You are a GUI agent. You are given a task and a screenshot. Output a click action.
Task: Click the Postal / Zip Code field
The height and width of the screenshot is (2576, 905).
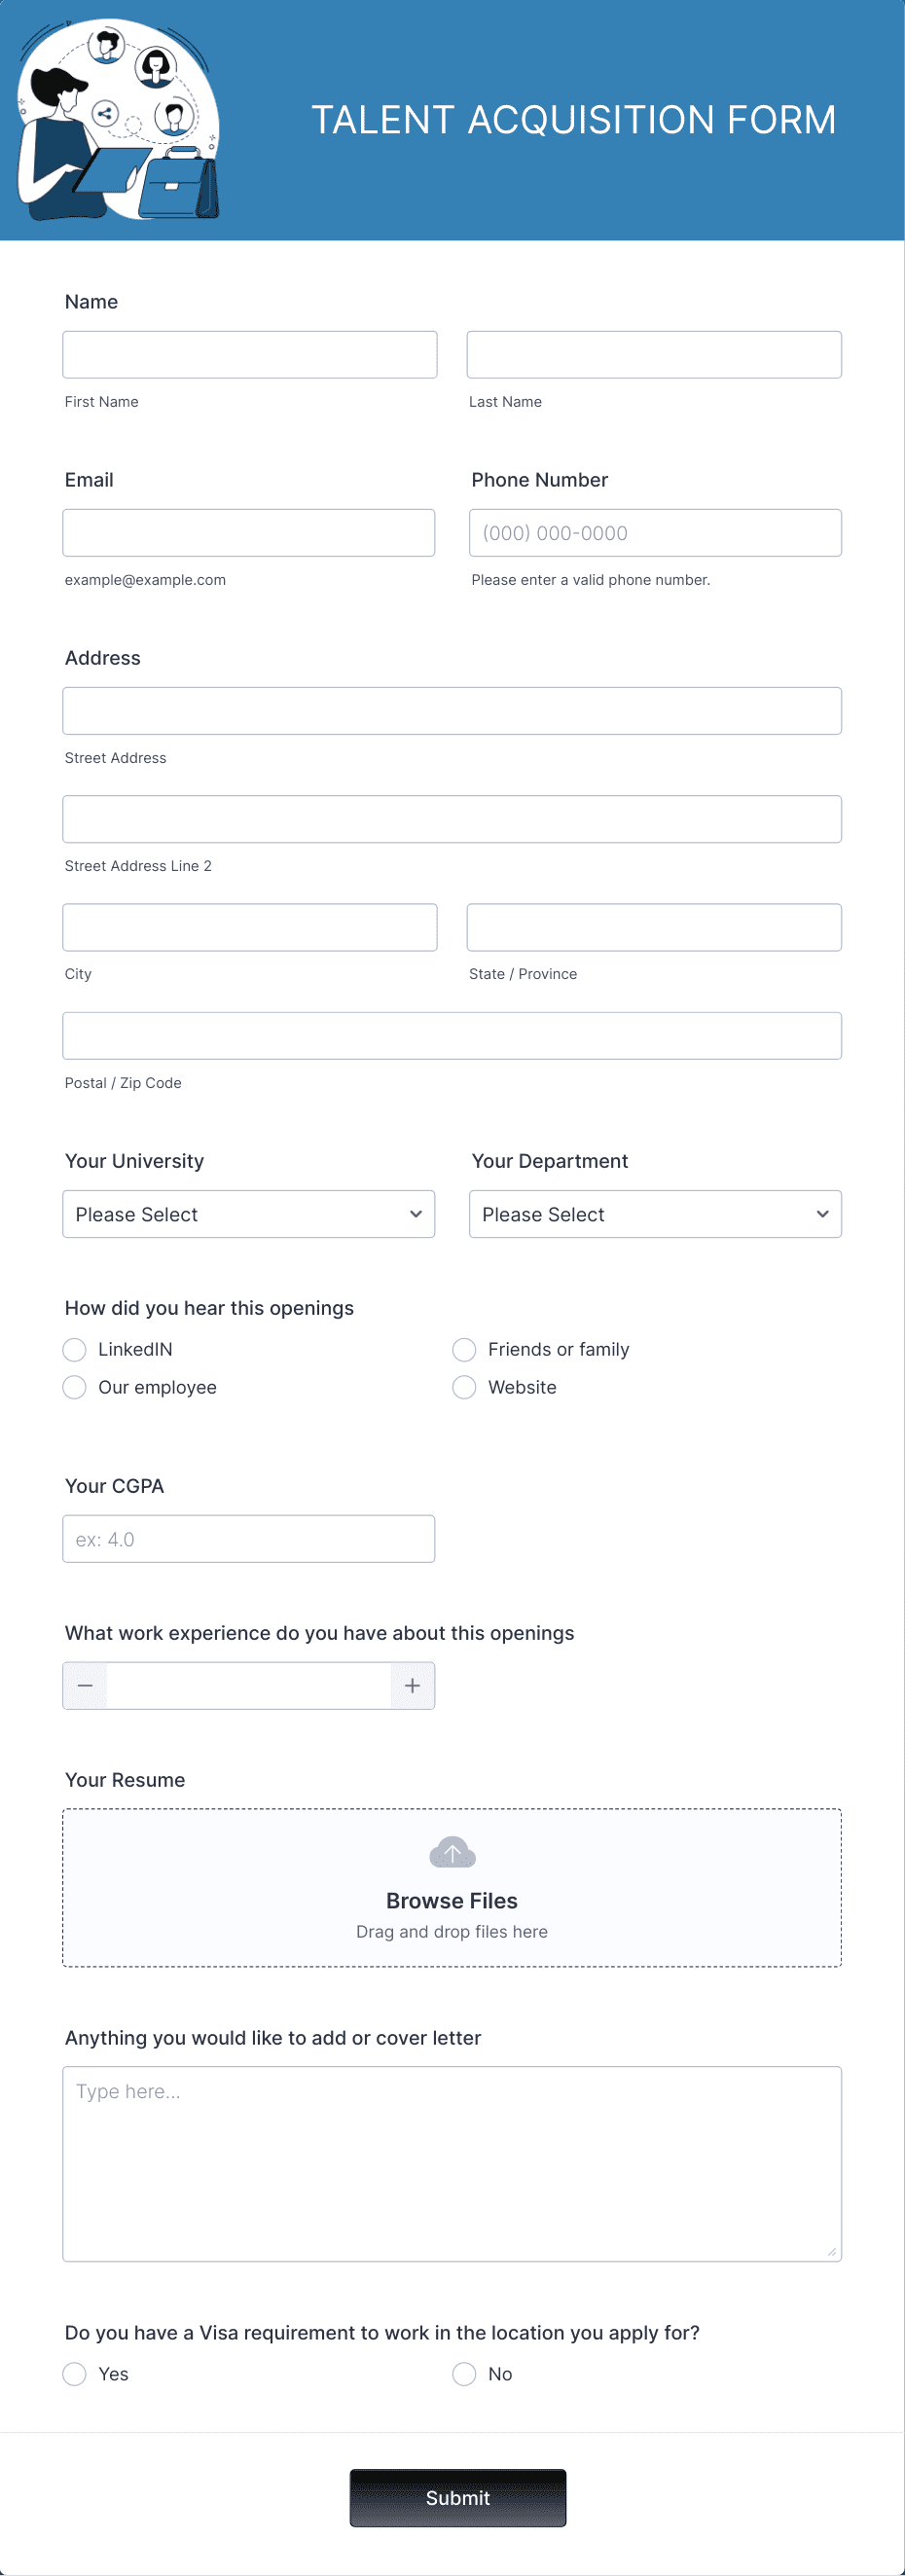(452, 1035)
